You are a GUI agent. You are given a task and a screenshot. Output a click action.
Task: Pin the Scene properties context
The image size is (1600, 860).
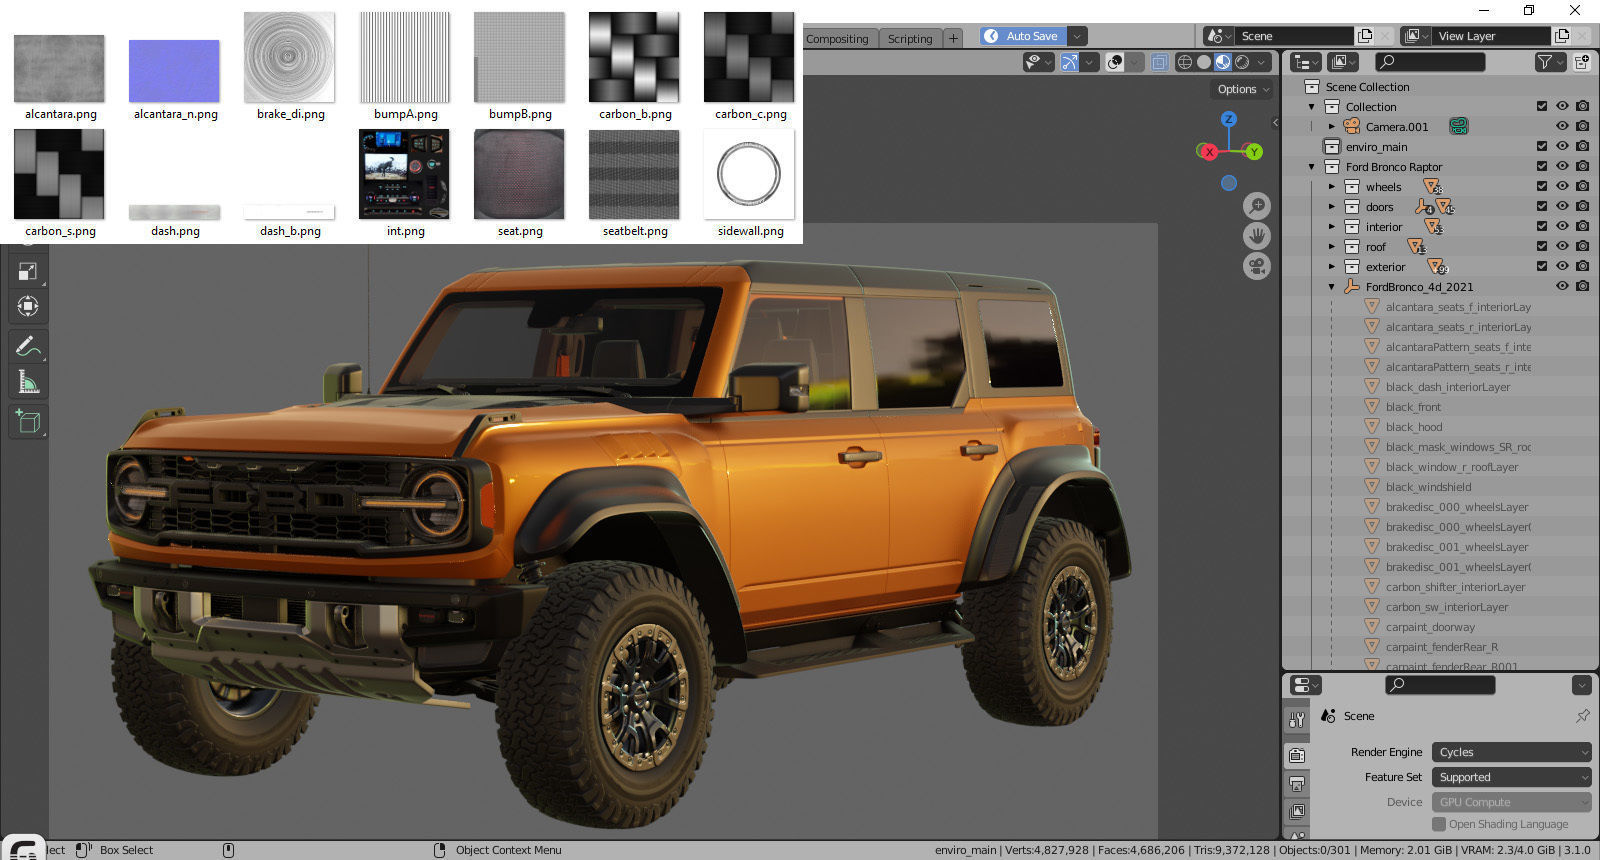[1582, 716]
